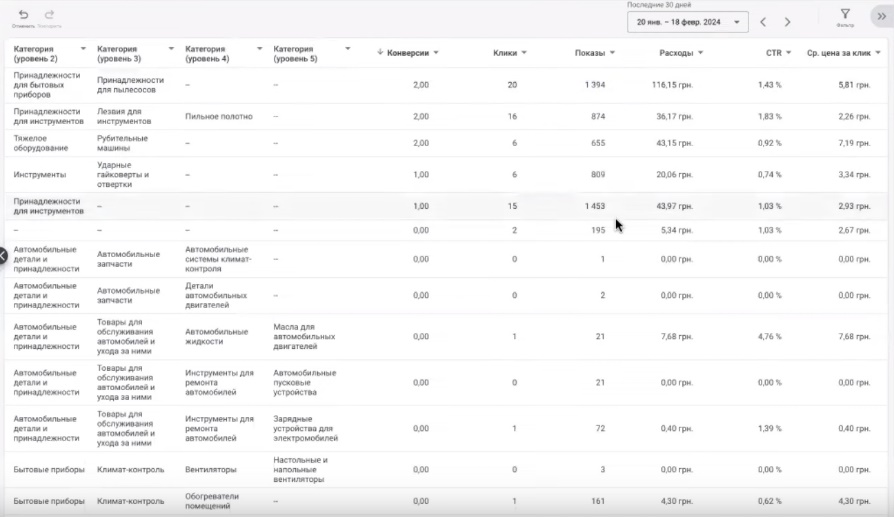Click the Клики column header

[505, 52]
